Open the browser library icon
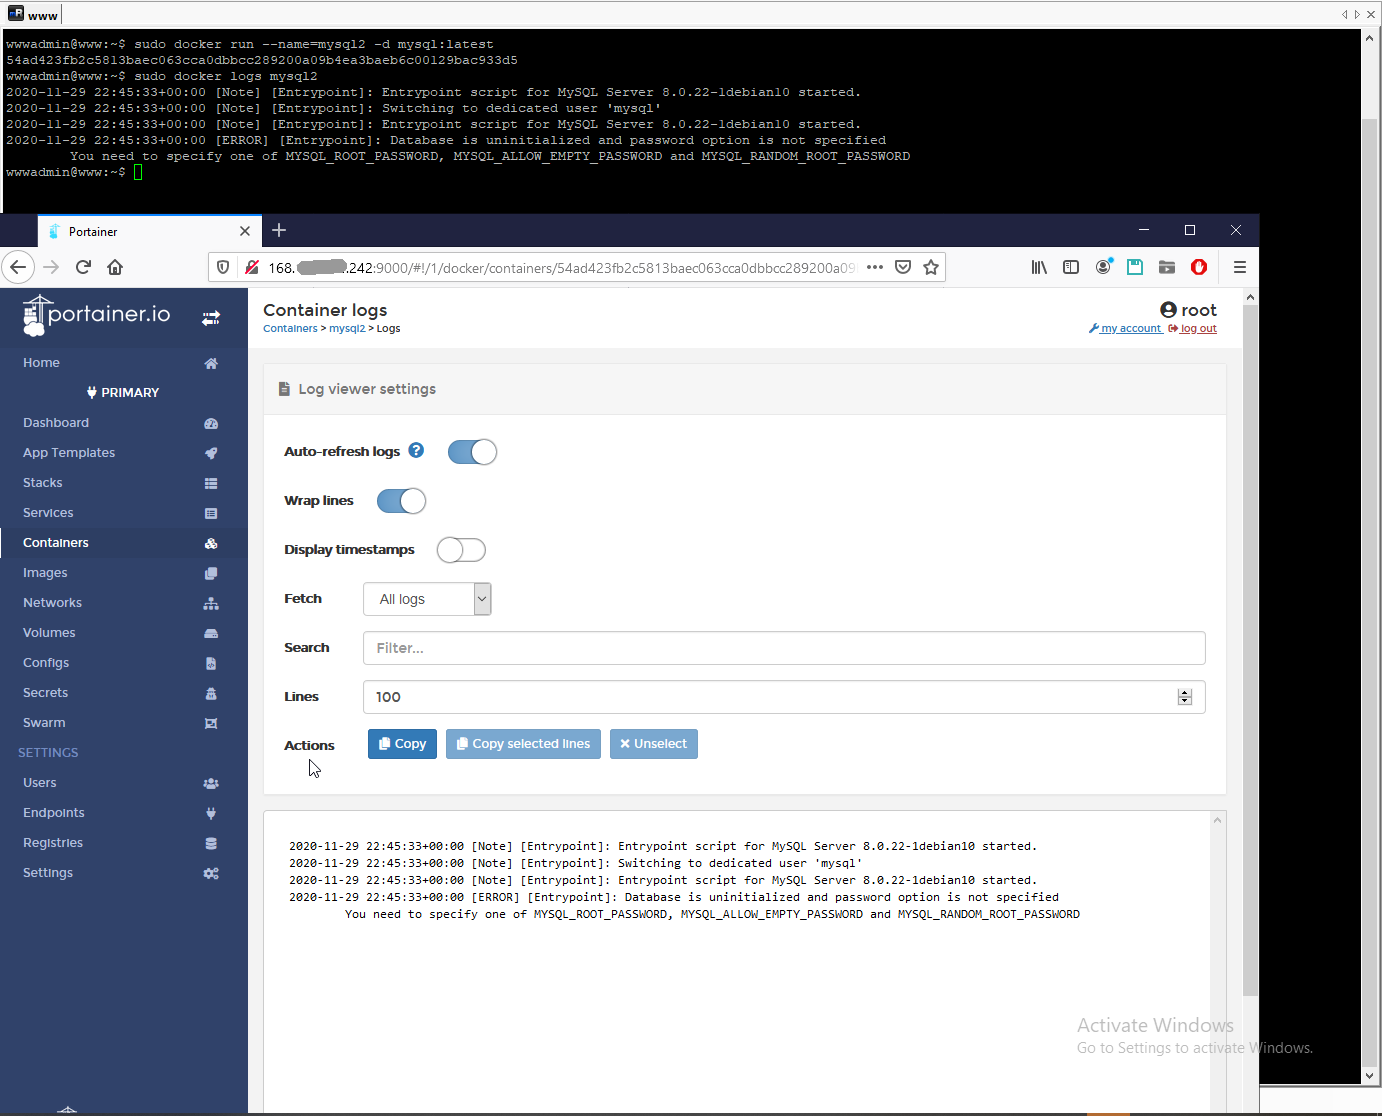 pyautogui.click(x=1039, y=267)
